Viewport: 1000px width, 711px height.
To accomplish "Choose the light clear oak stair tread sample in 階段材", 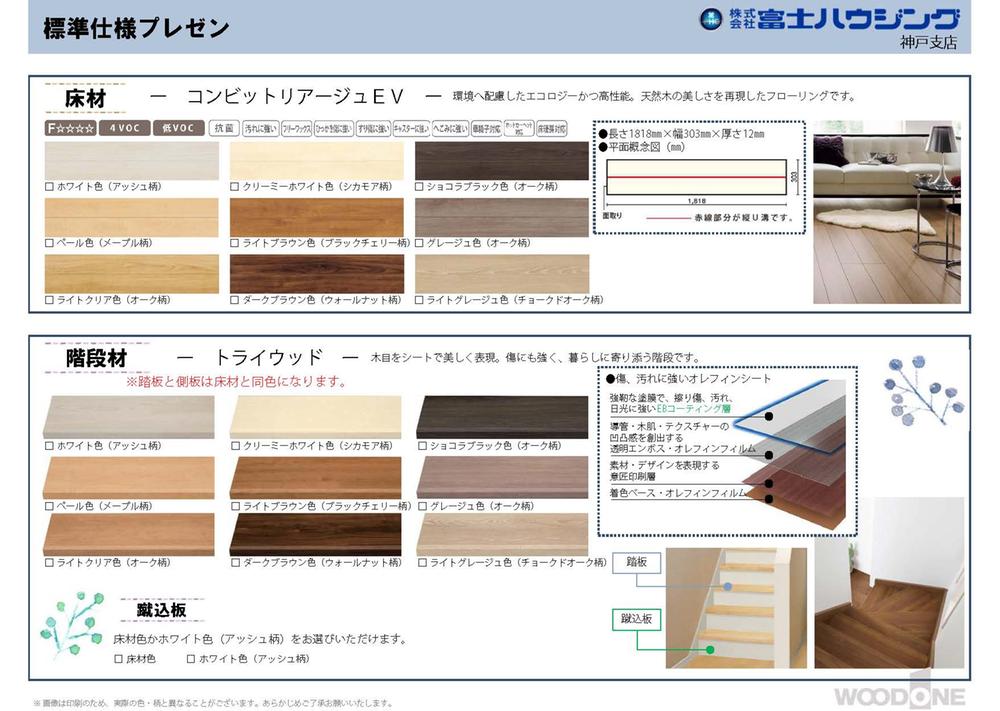I will tap(129, 534).
